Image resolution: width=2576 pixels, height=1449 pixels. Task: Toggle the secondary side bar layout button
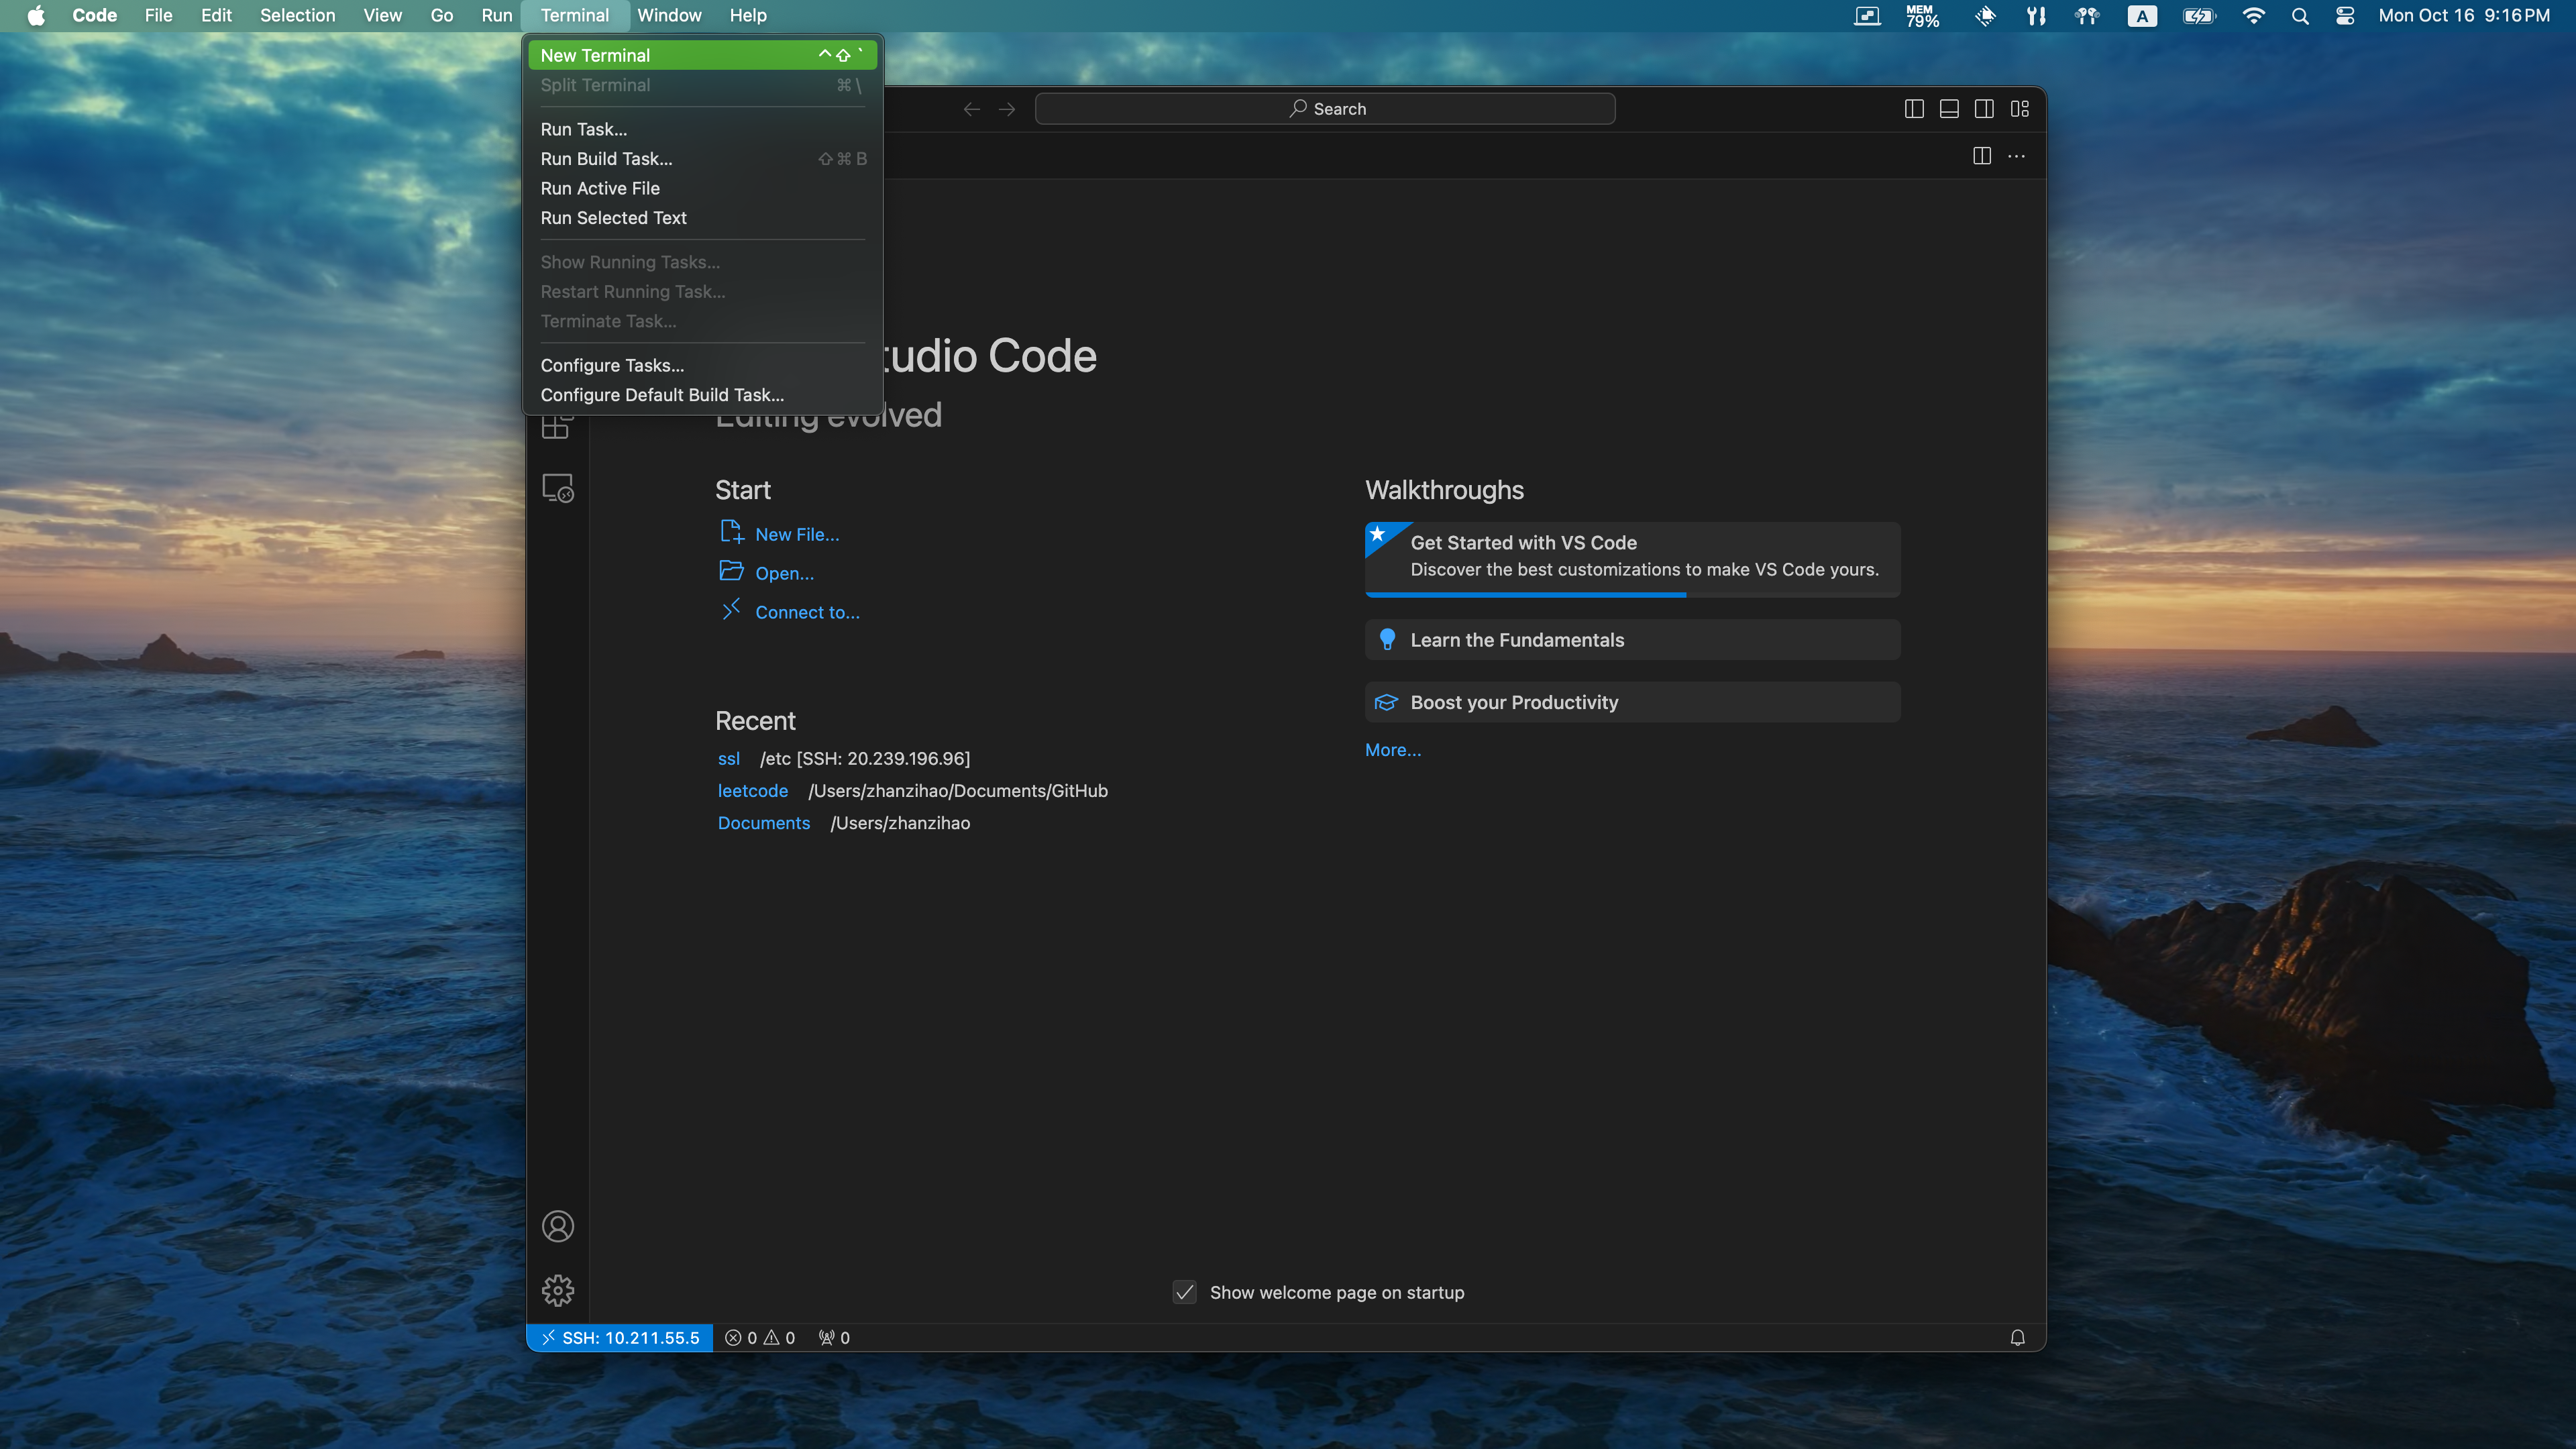[x=1984, y=109]
